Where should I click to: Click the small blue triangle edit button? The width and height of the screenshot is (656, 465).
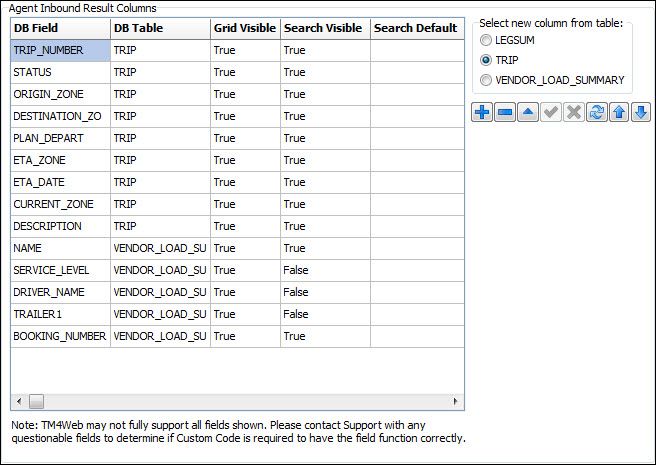[527, 112]
